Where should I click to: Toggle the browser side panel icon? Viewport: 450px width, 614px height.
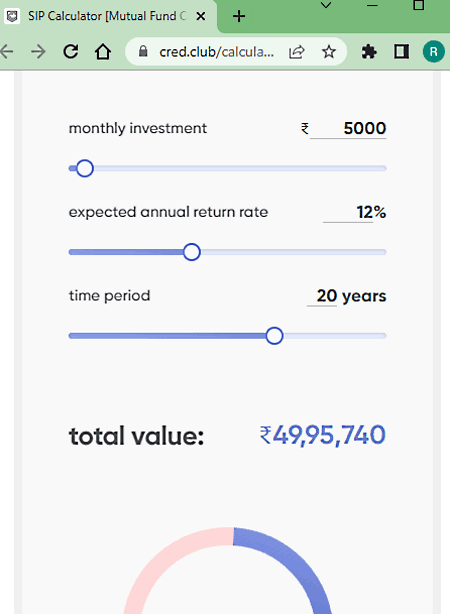point(401,51)
